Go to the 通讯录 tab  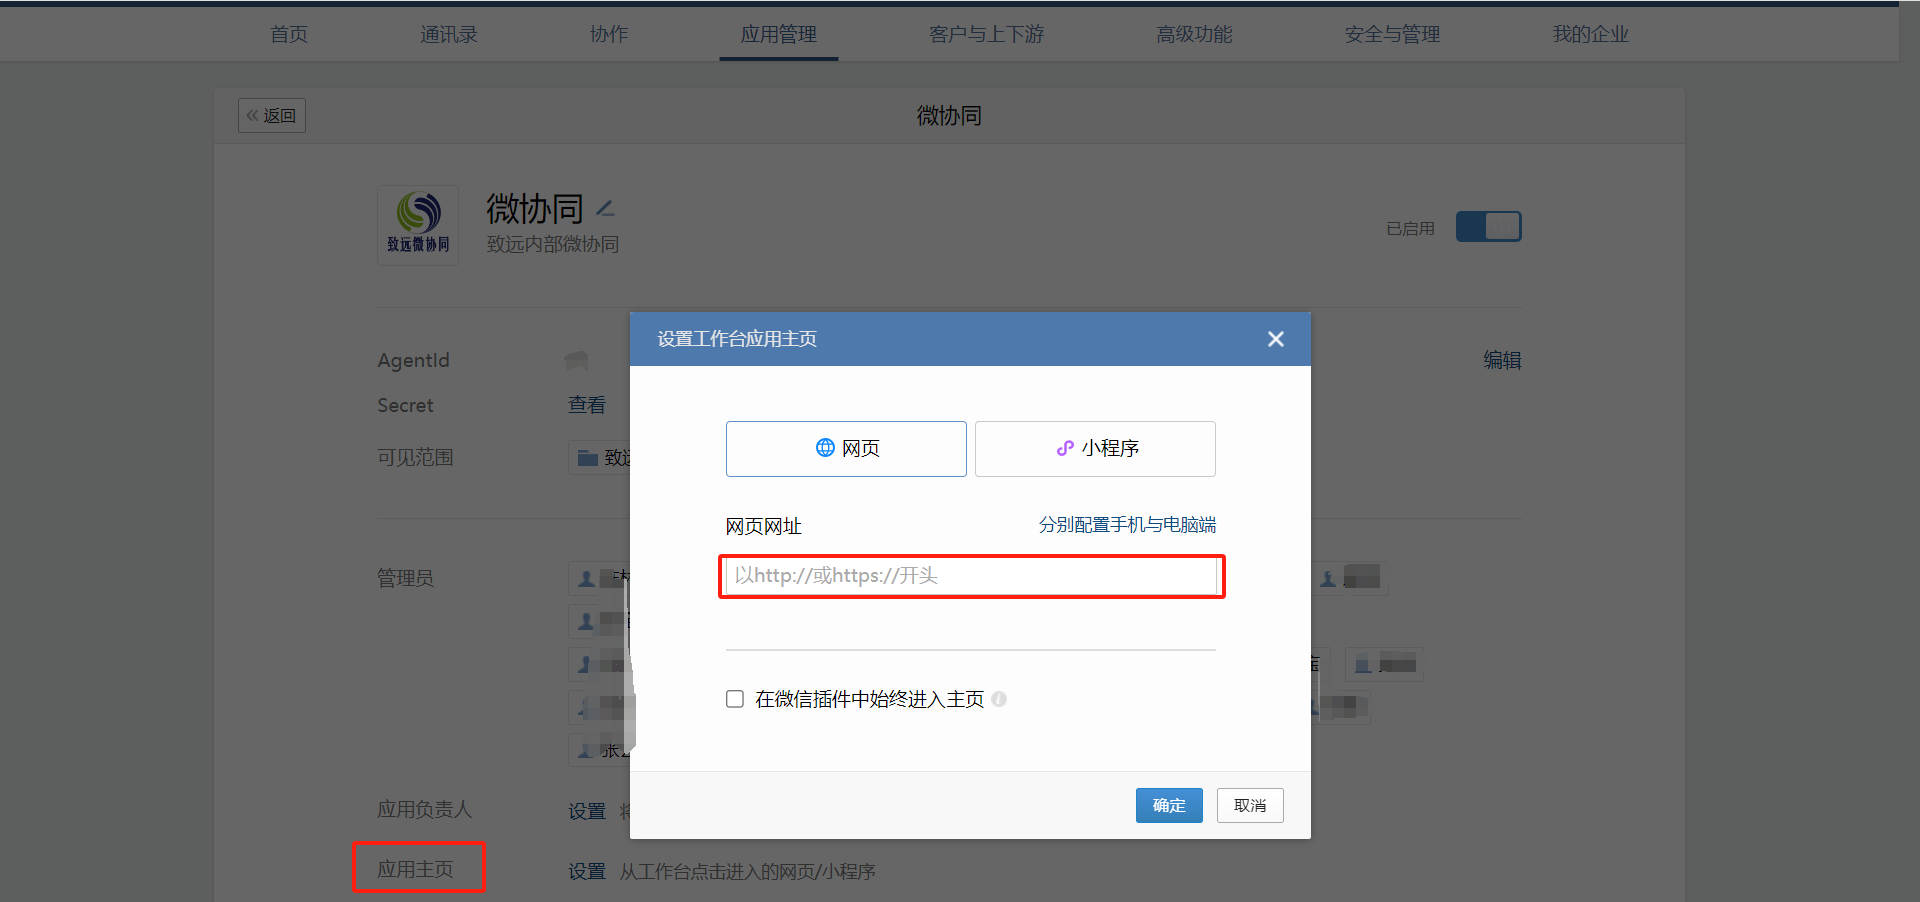[449, 34]
